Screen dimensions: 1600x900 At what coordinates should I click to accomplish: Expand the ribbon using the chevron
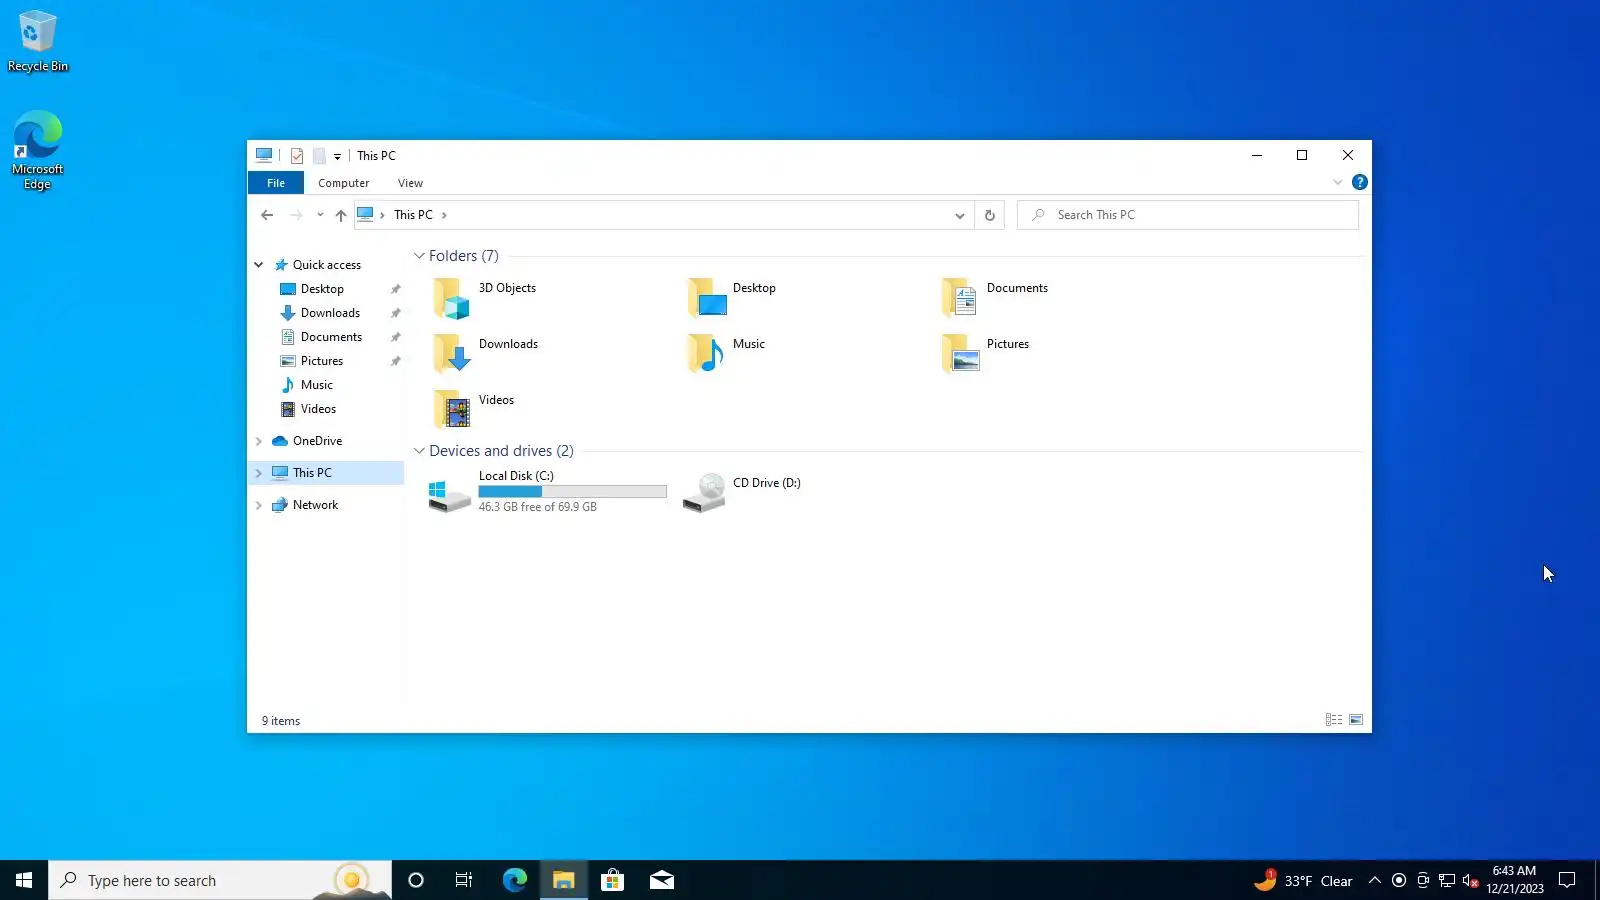coord(1338,182)
